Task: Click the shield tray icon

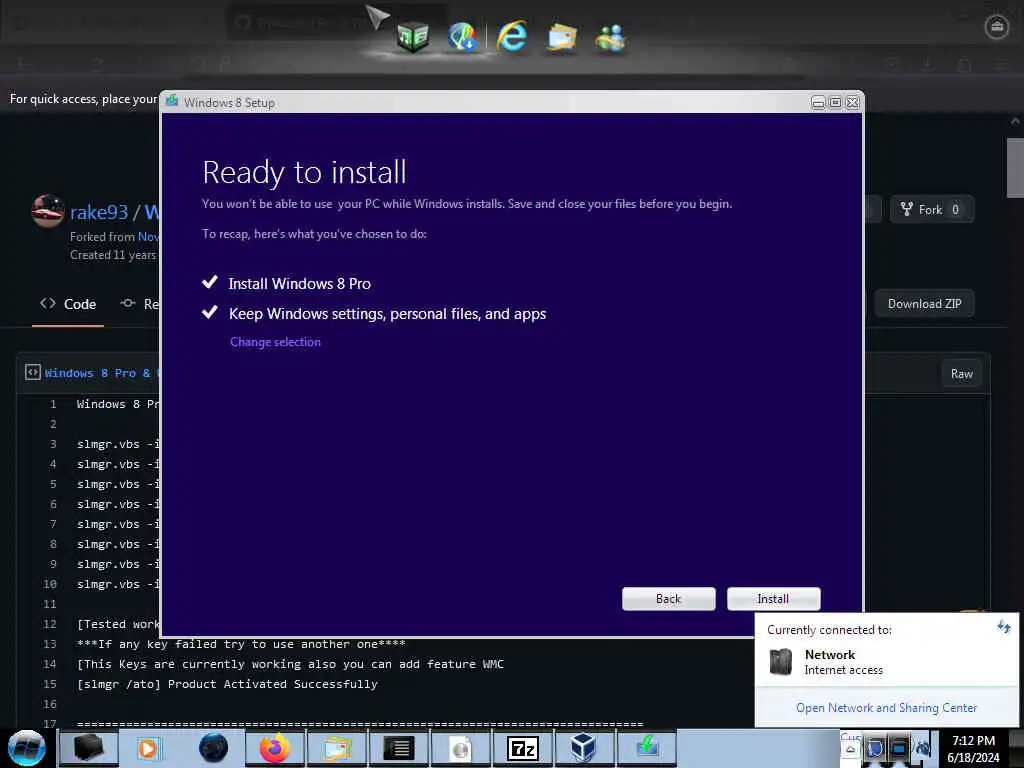Action: [874, 749]
